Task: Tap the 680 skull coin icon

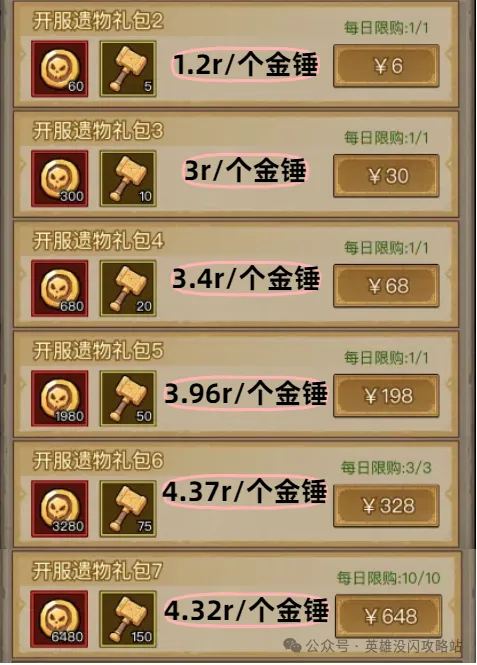Action: (x=60, y=288)
